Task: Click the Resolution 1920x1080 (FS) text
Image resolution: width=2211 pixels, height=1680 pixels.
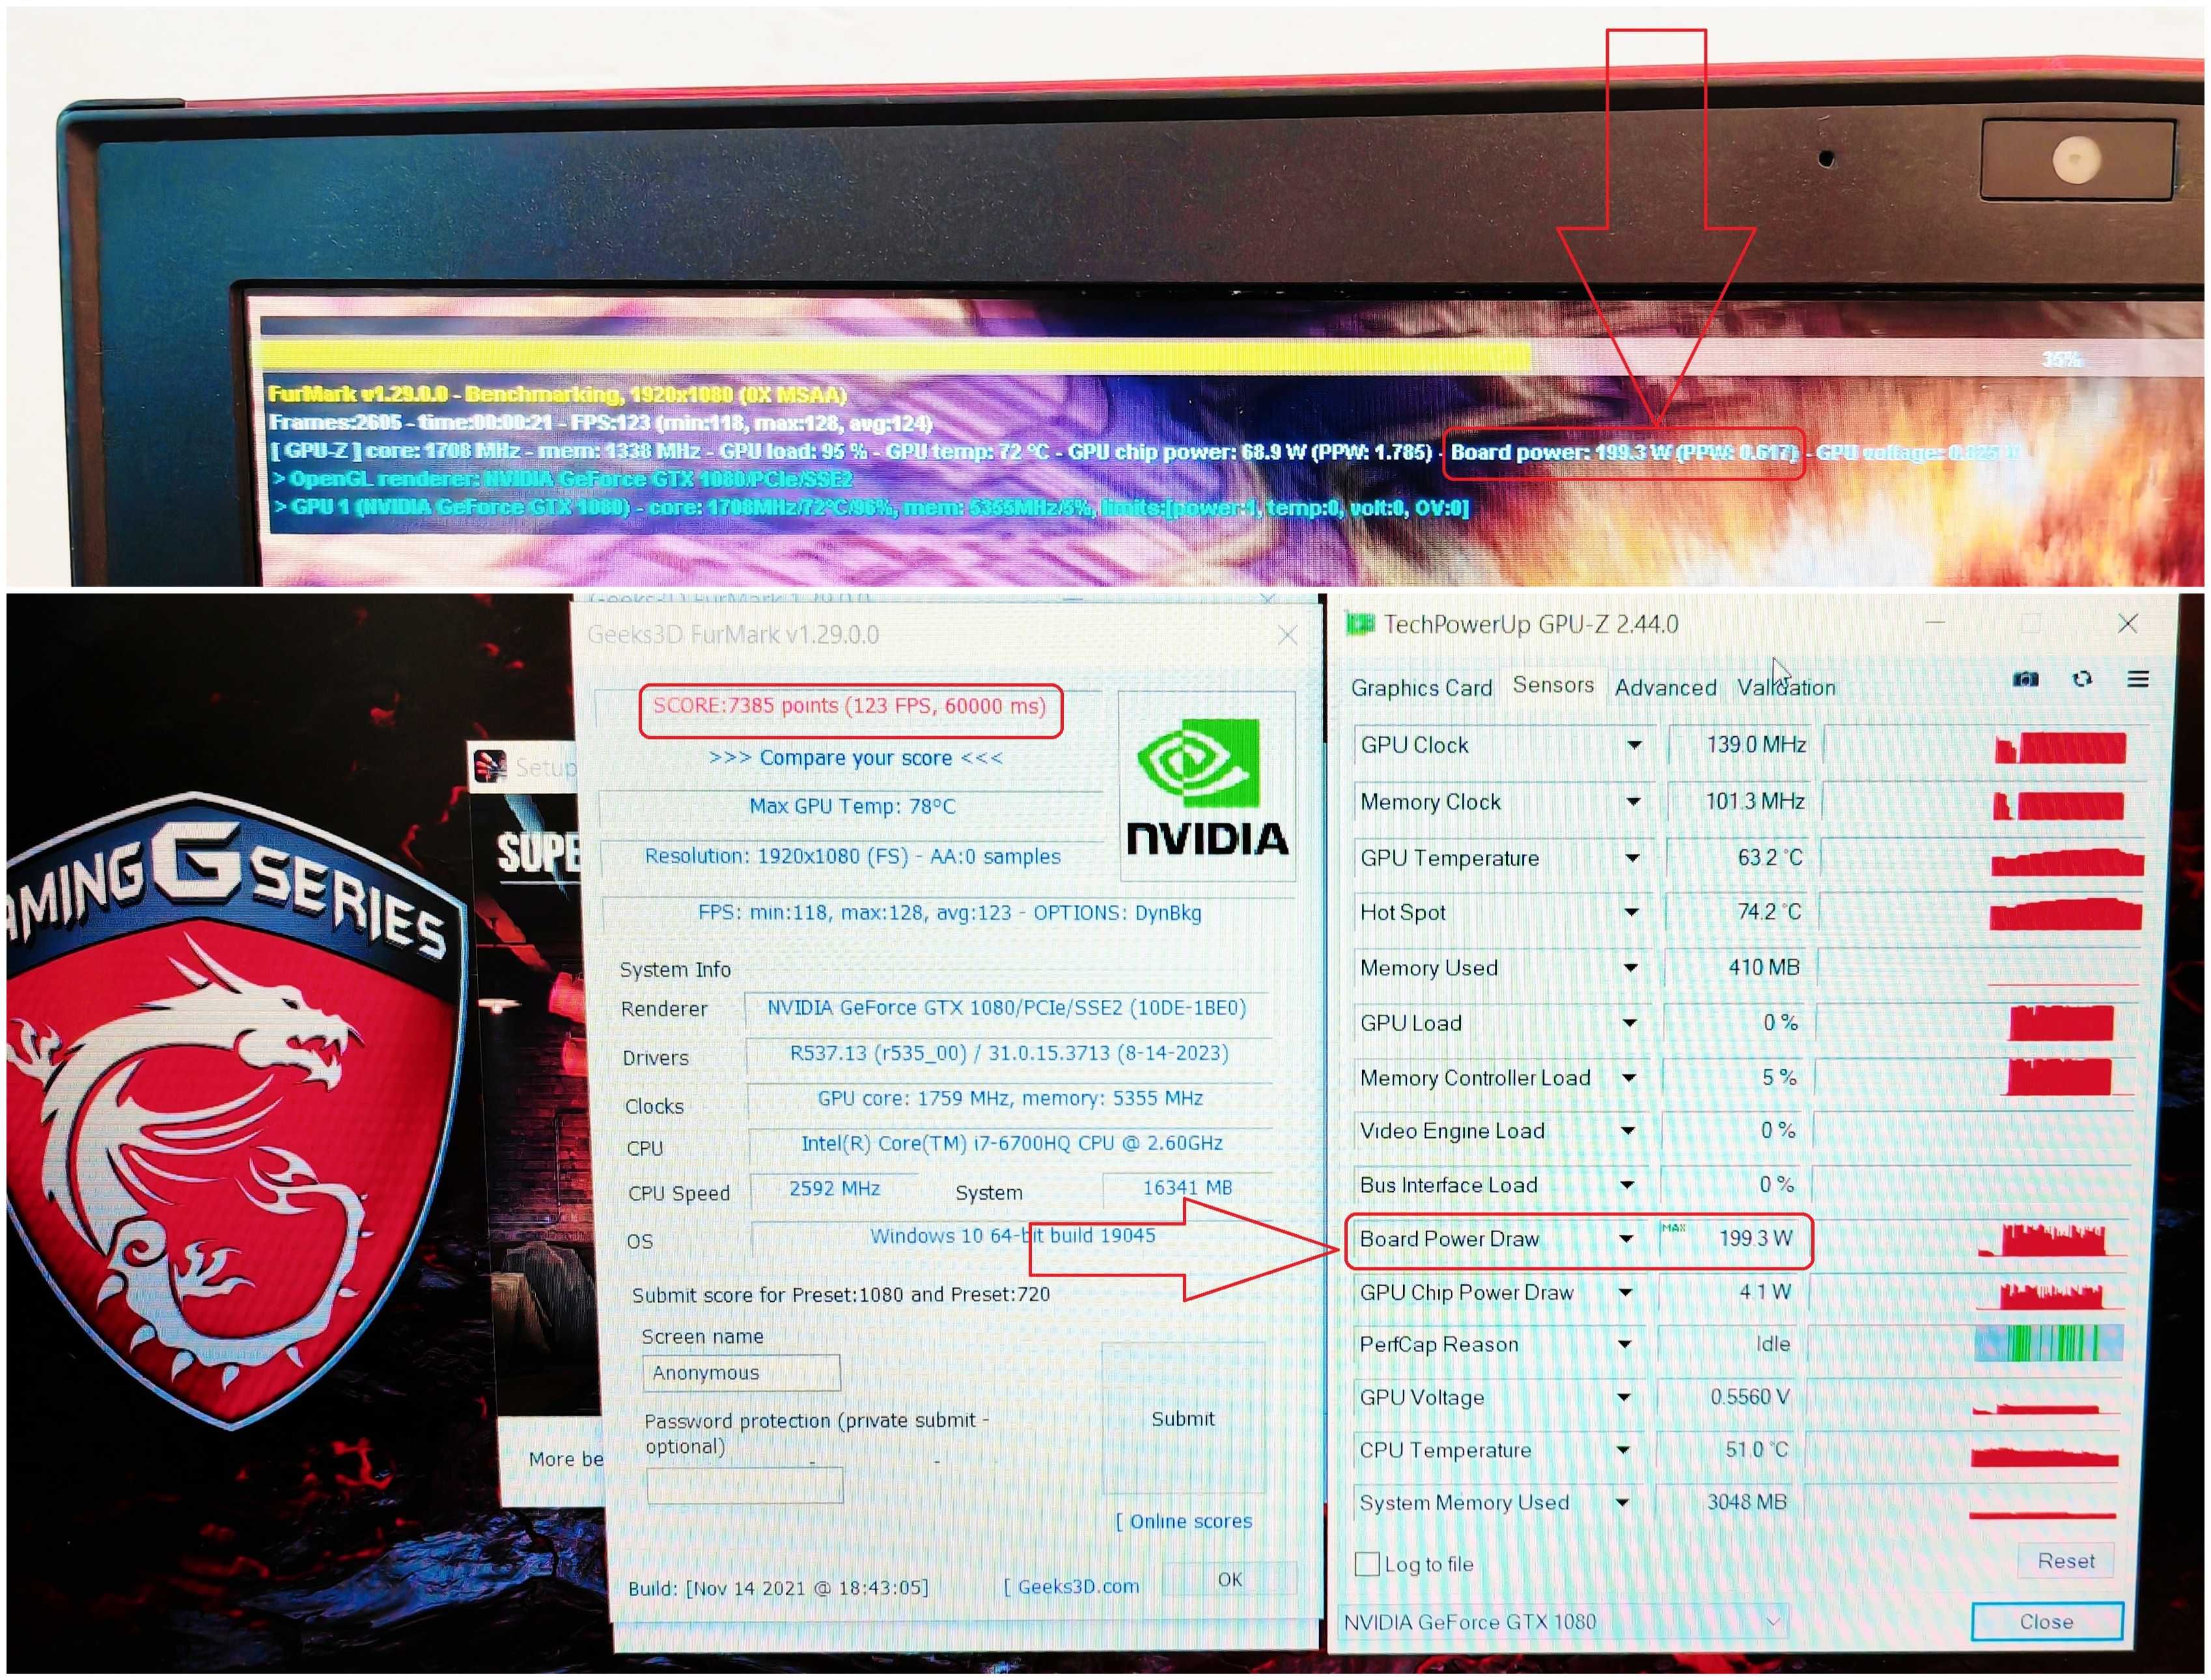Action: click(852, 857)
